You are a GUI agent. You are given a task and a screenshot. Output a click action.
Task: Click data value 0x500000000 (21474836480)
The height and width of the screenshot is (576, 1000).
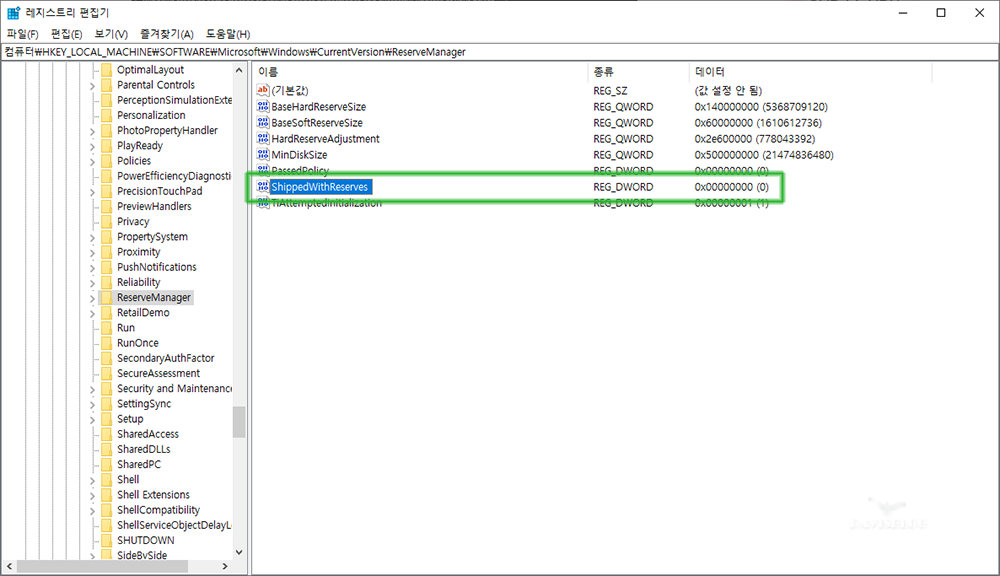coord(763,154)
